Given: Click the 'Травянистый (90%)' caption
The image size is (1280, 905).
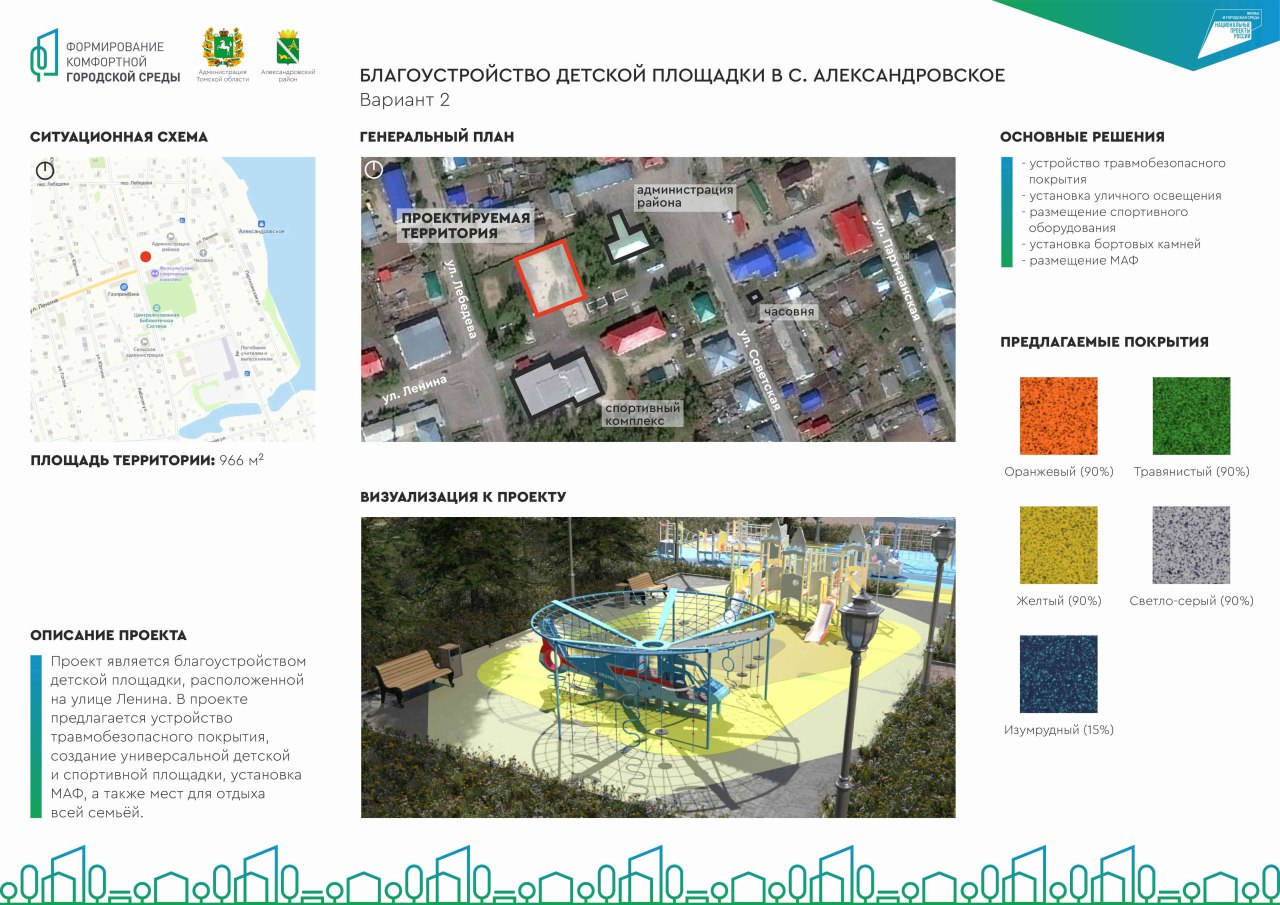Looking at the screenshot, I should coord(1191,472).
